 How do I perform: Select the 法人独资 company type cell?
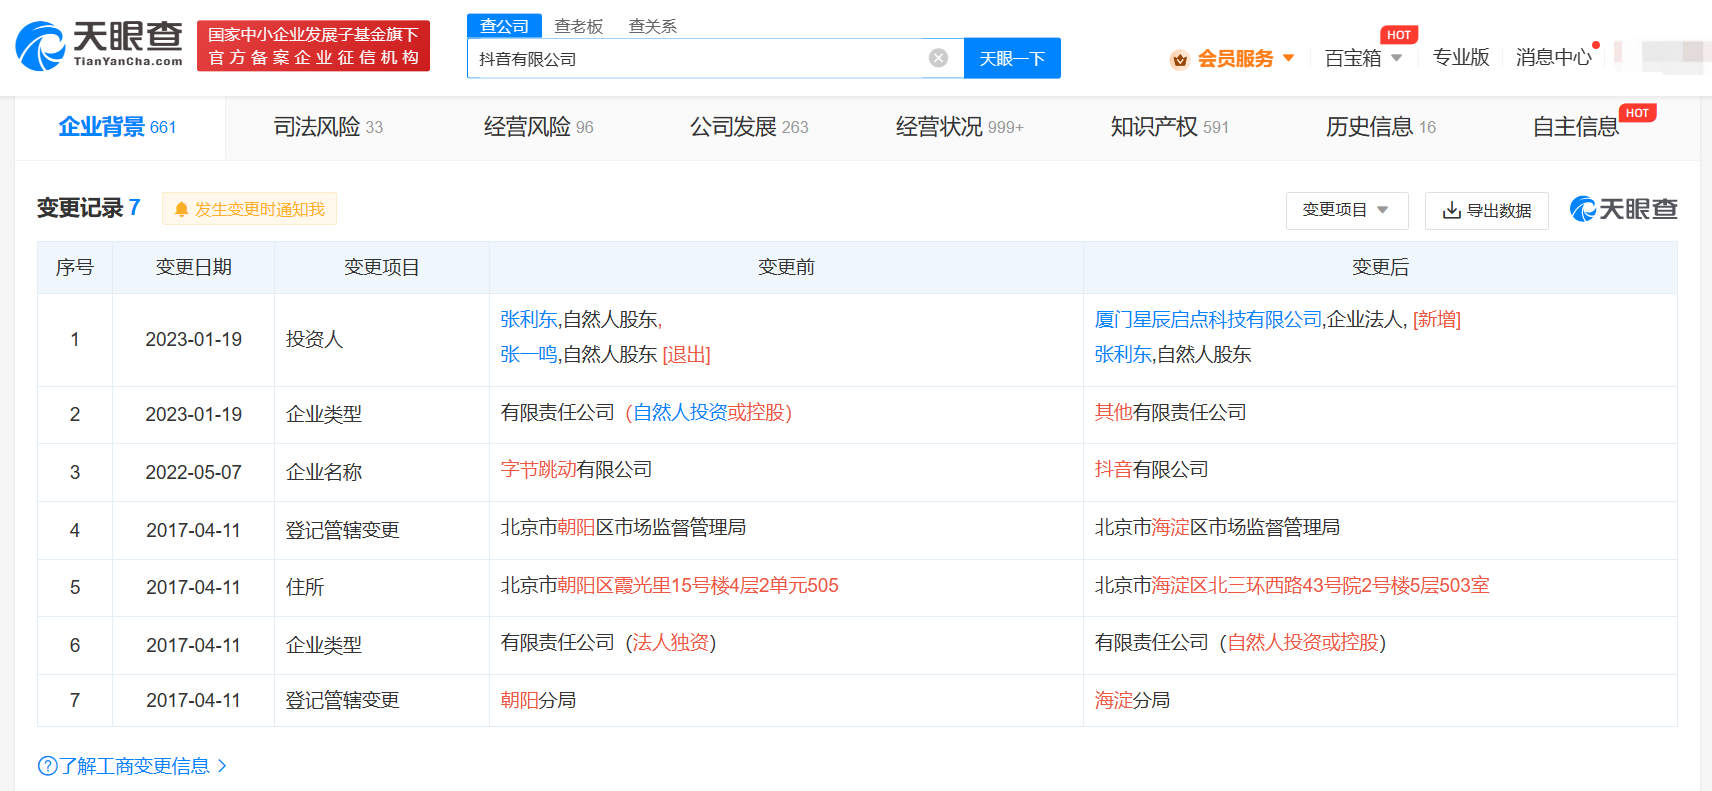click(786, 644)
